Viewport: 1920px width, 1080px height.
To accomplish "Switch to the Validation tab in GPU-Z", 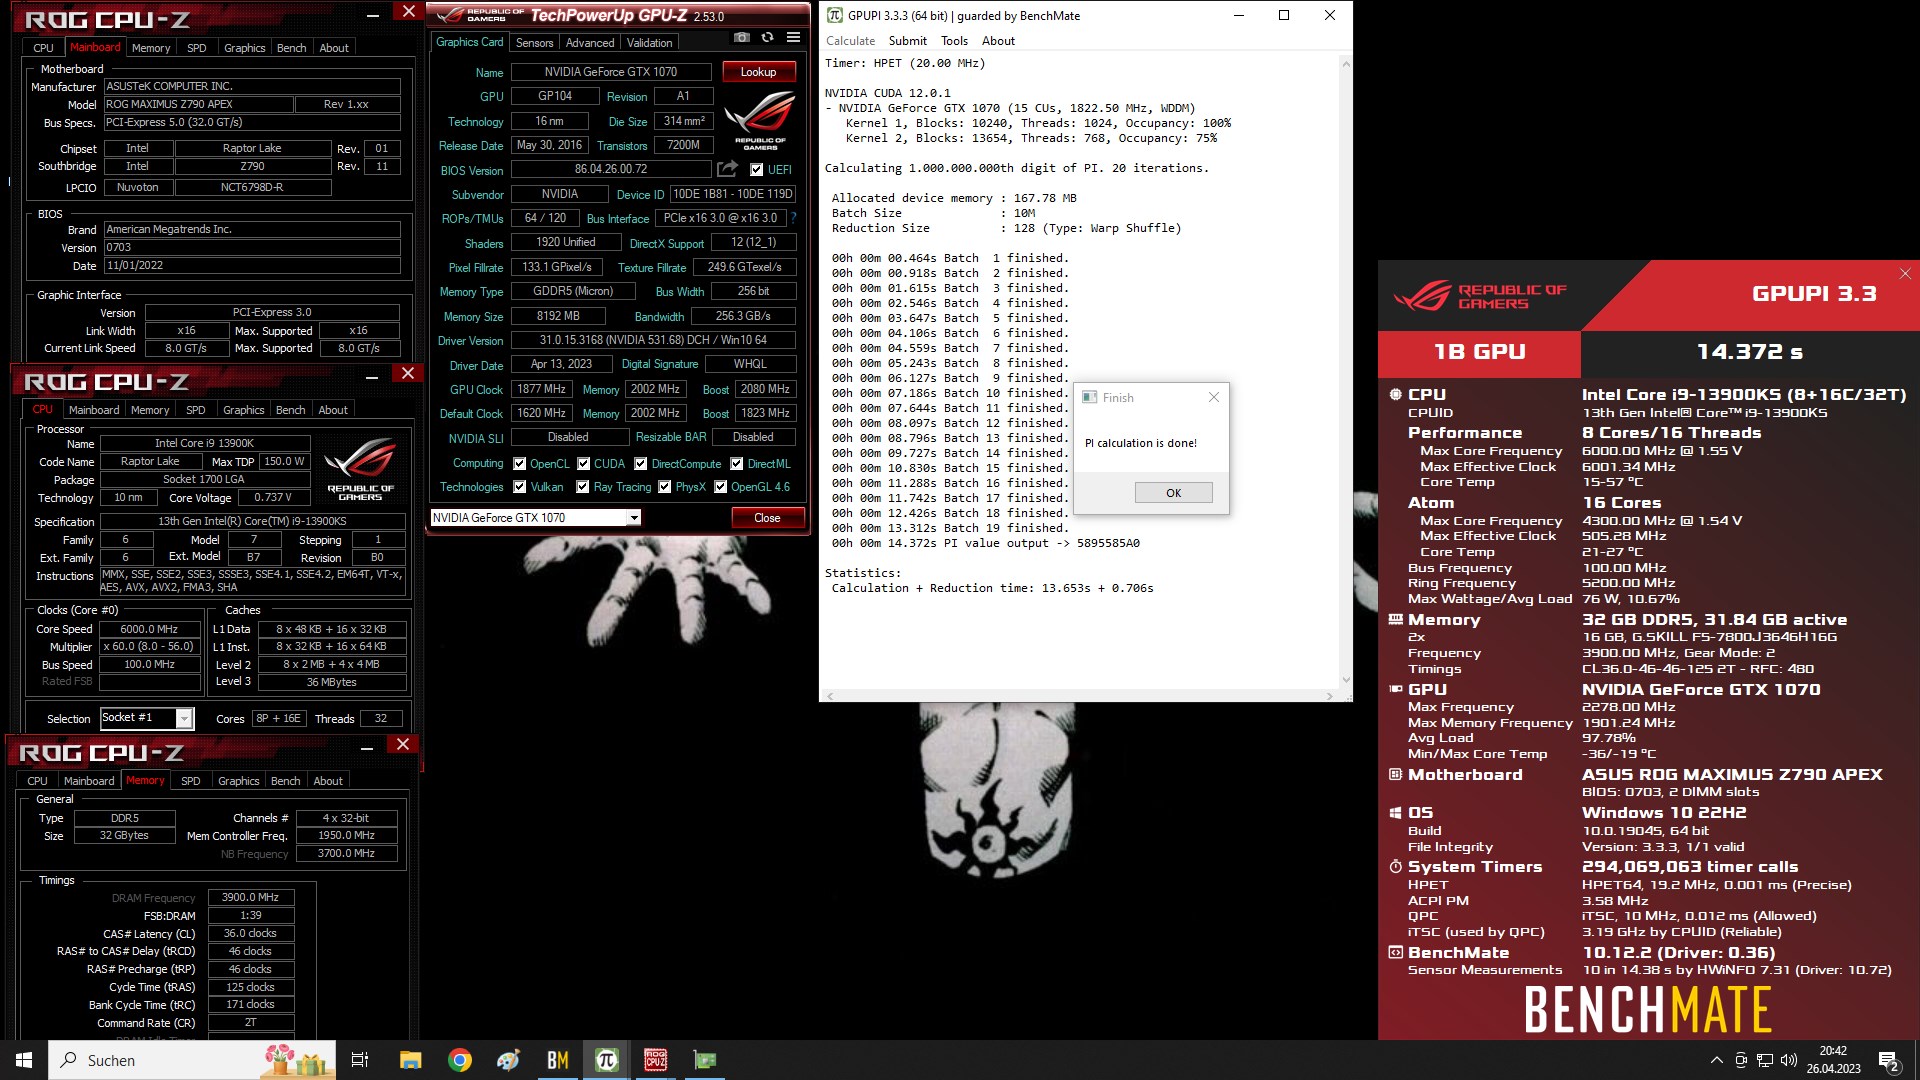I will pos(650,43).
